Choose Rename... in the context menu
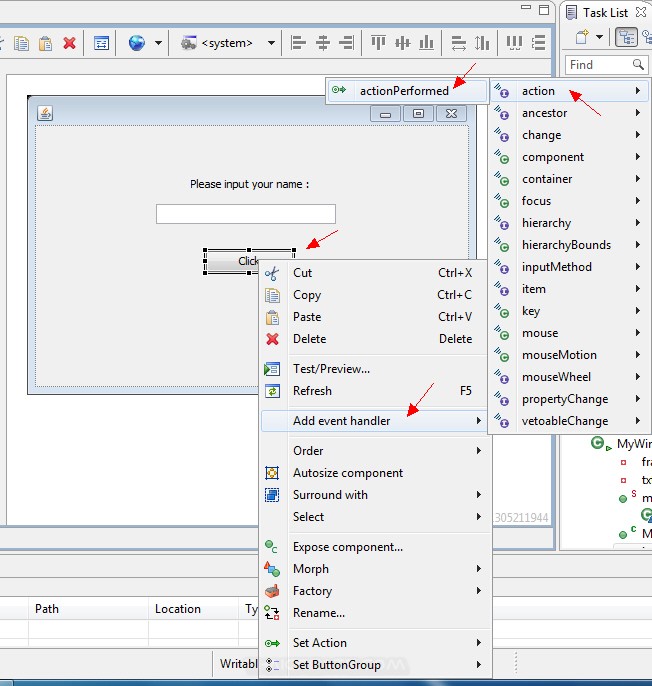The height and width of the screenshot is (686, 652). click(x=319, y=613)
